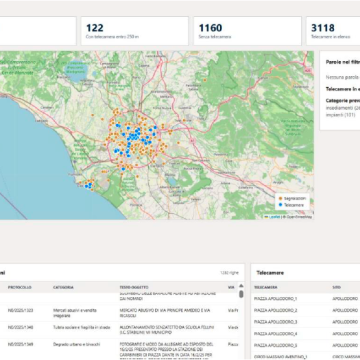Click the 'insediamenti' category entry
Screen dimensions: 360x360
click(343, 108)
